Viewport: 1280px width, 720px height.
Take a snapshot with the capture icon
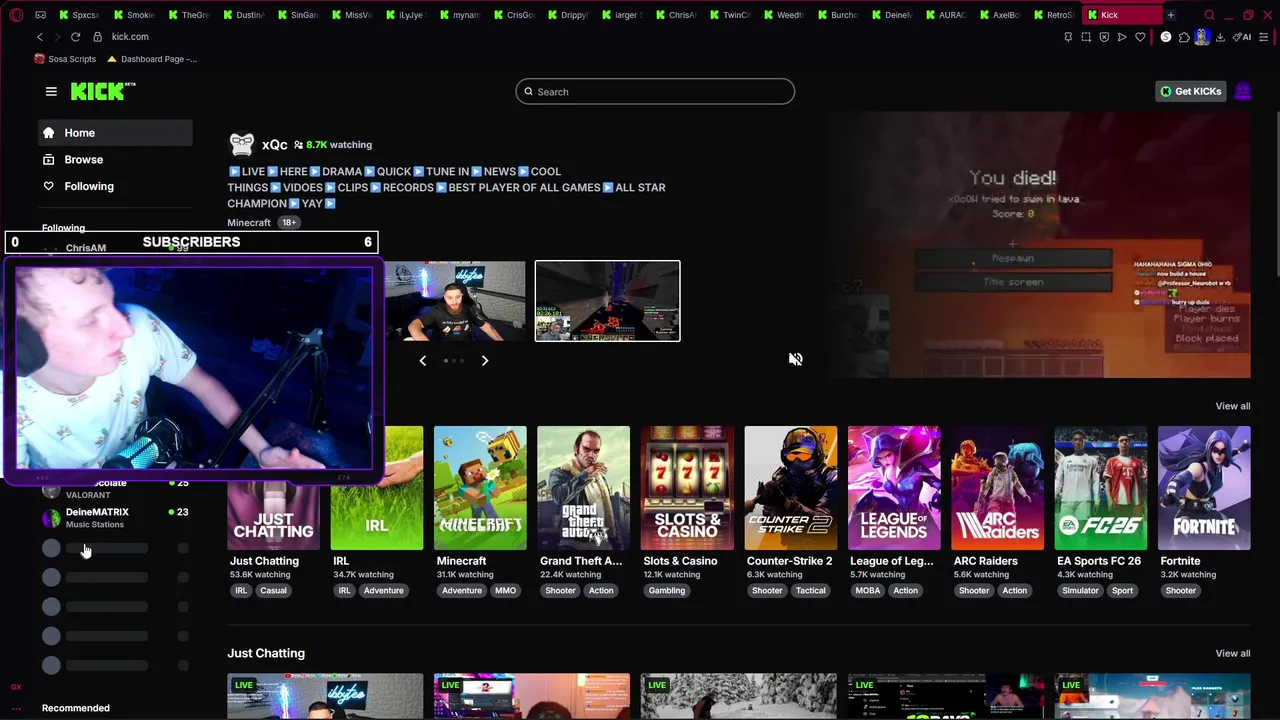coord(1086,37)
